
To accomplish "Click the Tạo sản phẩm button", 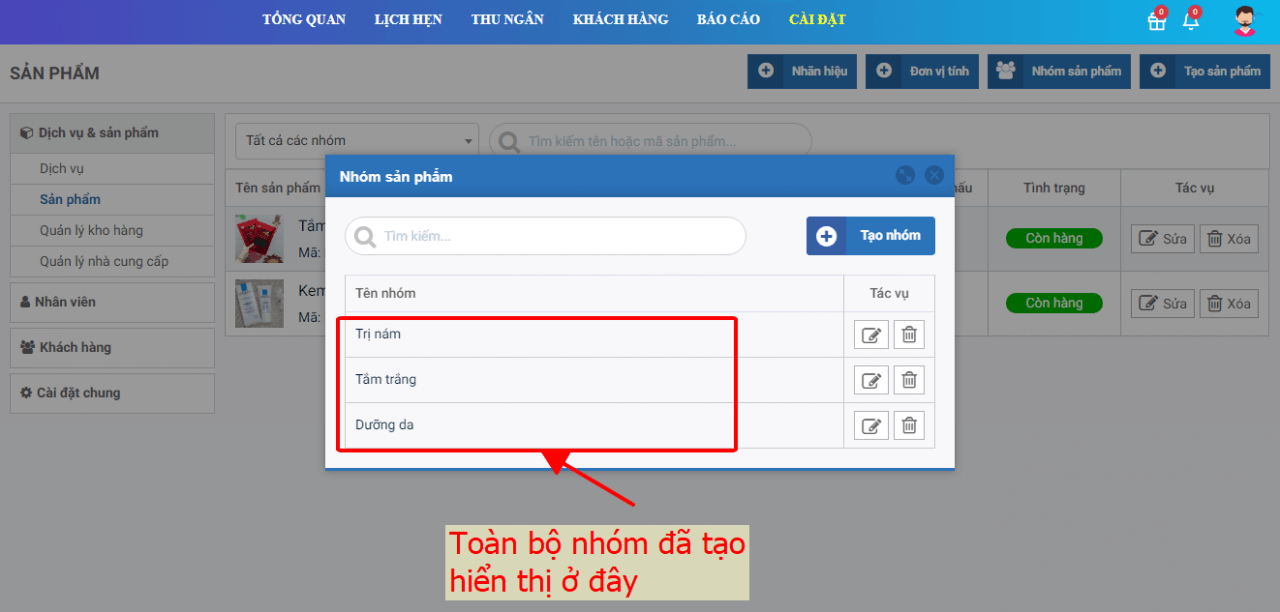I will [x=1204, y=71].
